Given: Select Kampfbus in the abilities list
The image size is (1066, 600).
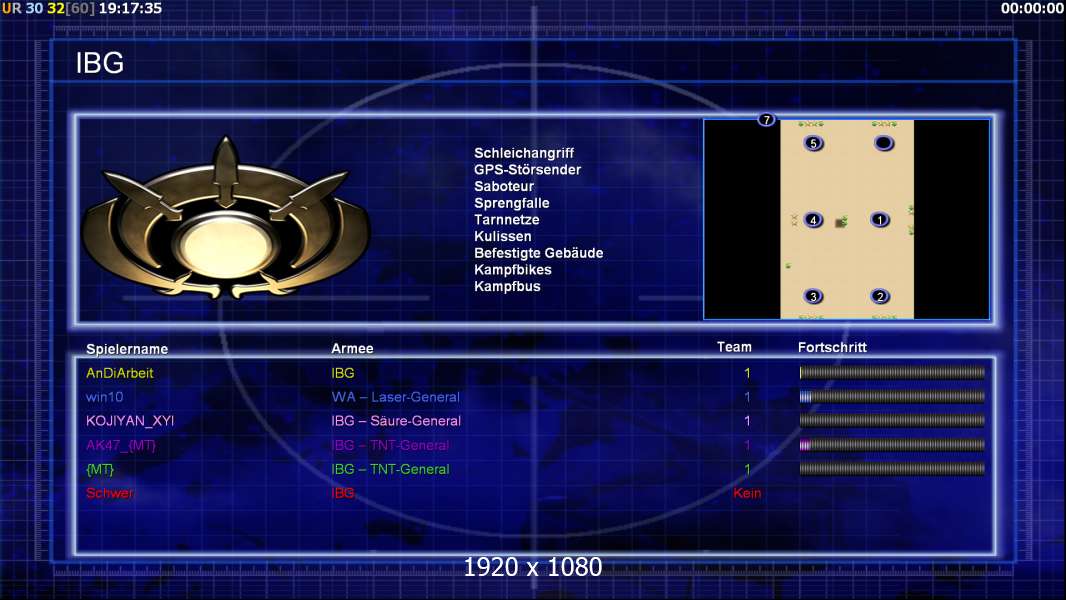Looking at the screenshot, I should point(507,286).
